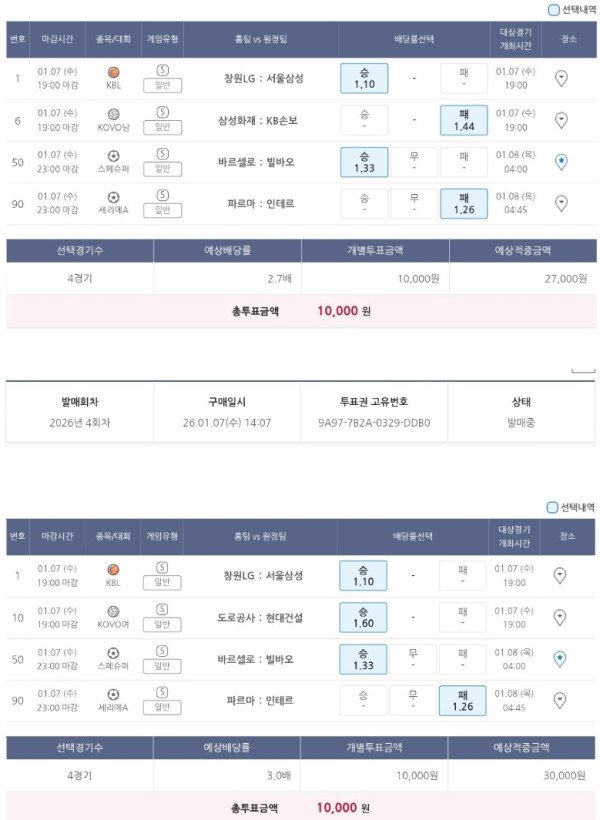Toggle the 선택내역 checkbox above the lower slip

[553, 507]
